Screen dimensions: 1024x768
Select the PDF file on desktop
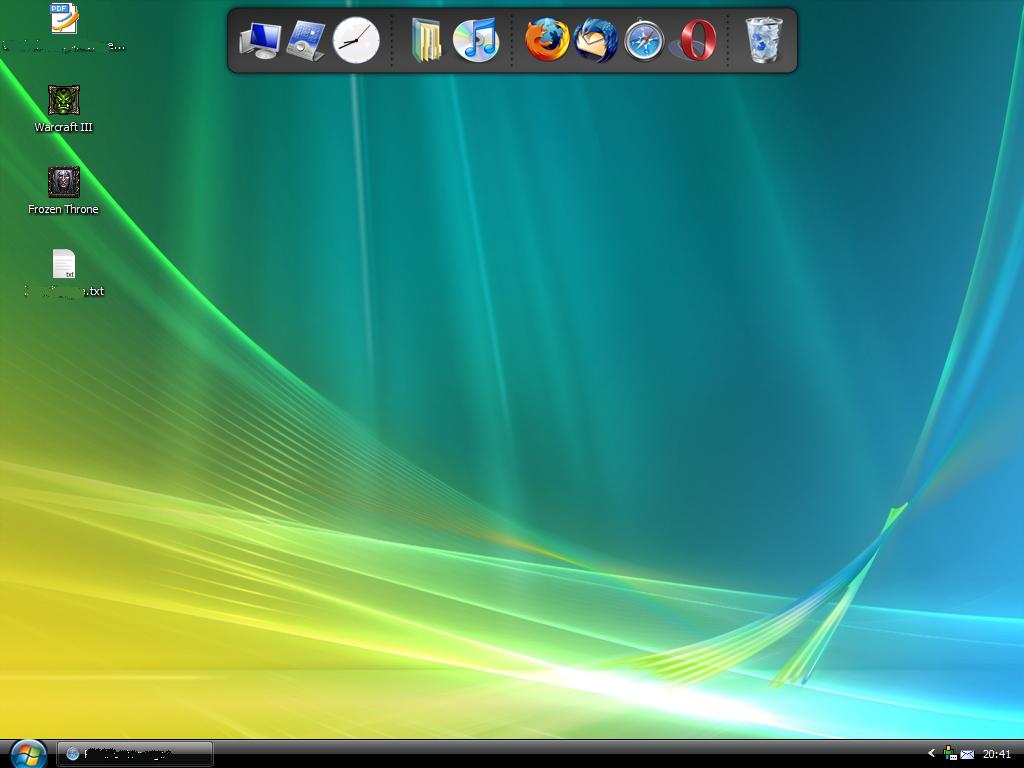coord(64,20)
